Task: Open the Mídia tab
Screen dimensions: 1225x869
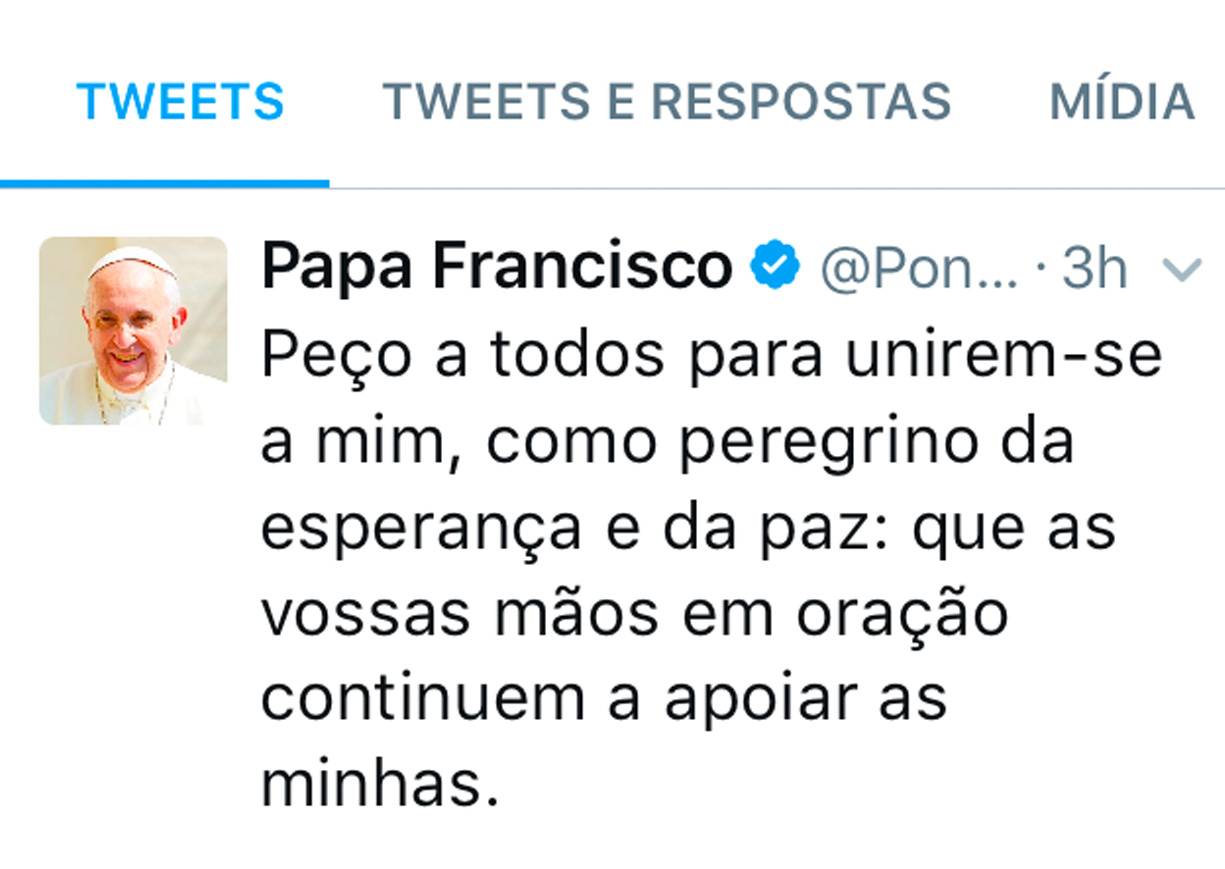Action: pos(1122,100)
